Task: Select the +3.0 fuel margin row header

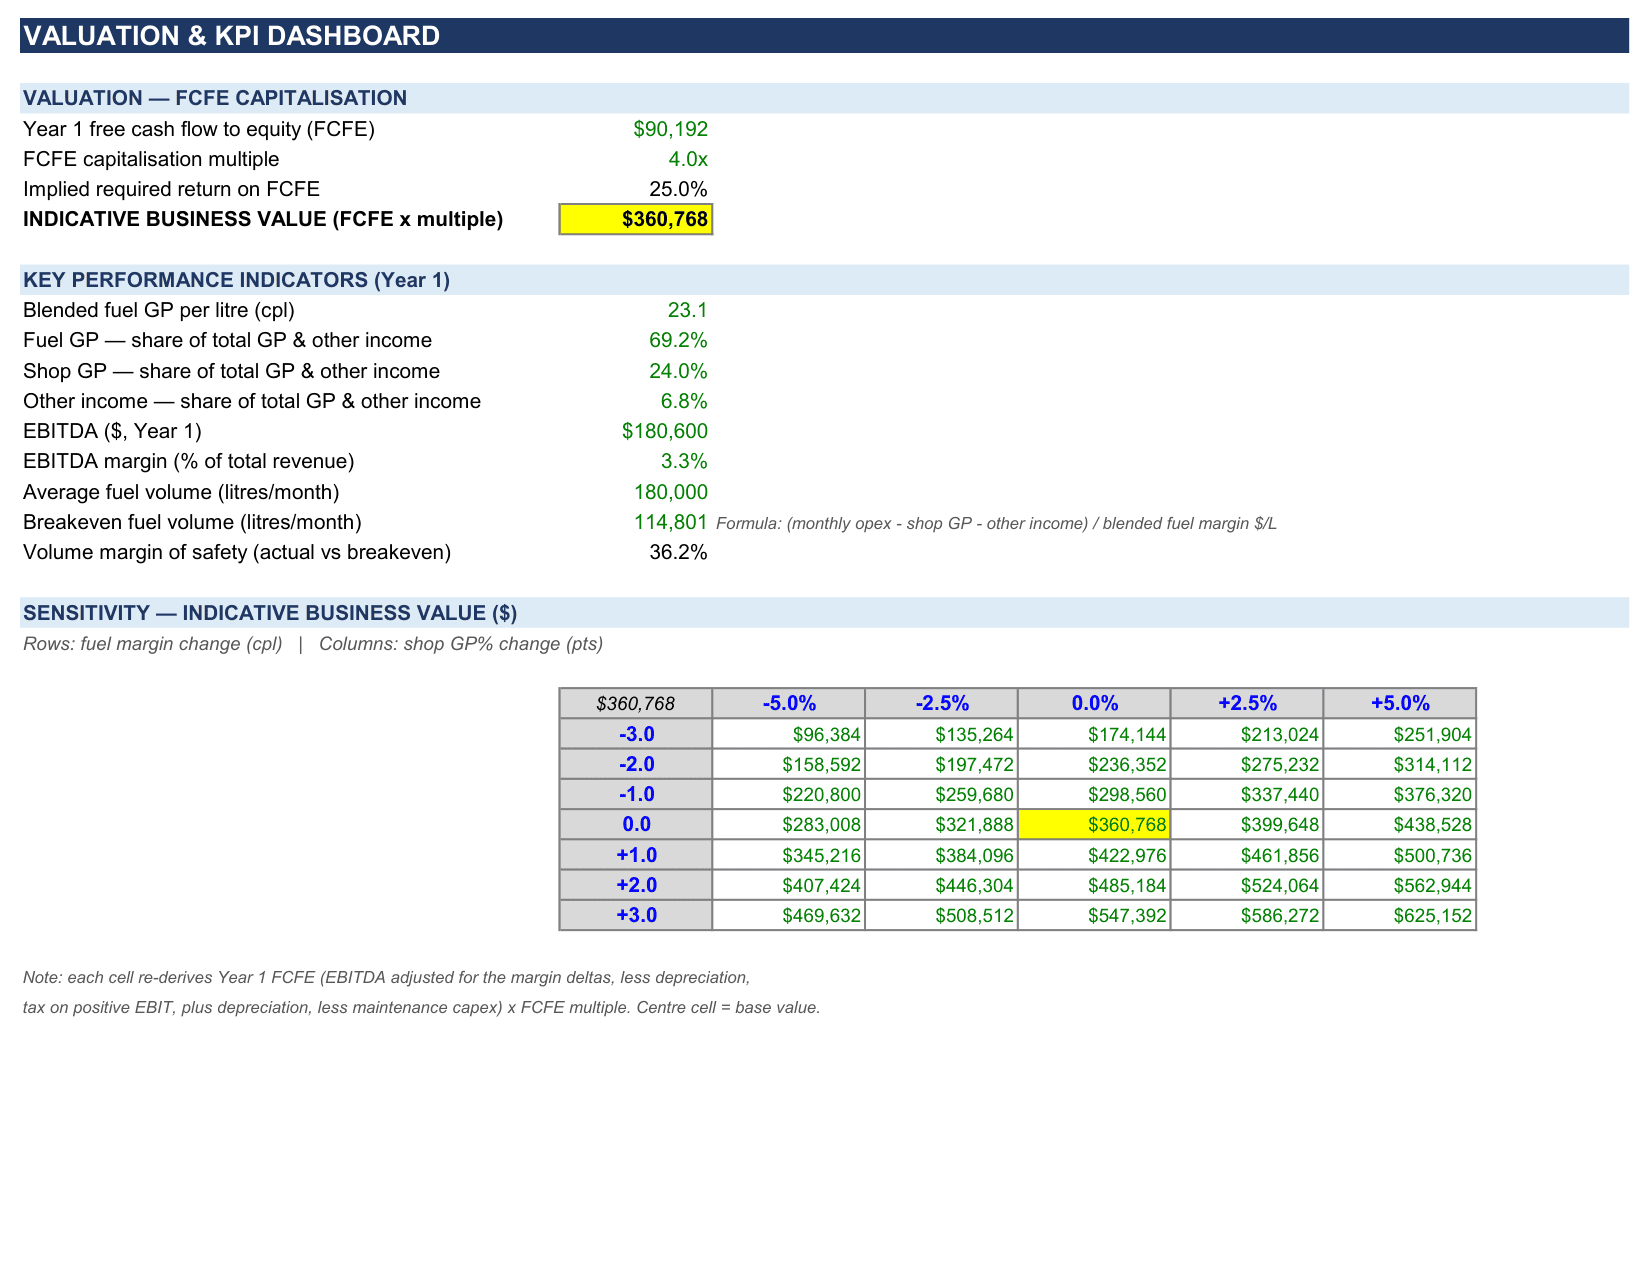Action: 636,915
